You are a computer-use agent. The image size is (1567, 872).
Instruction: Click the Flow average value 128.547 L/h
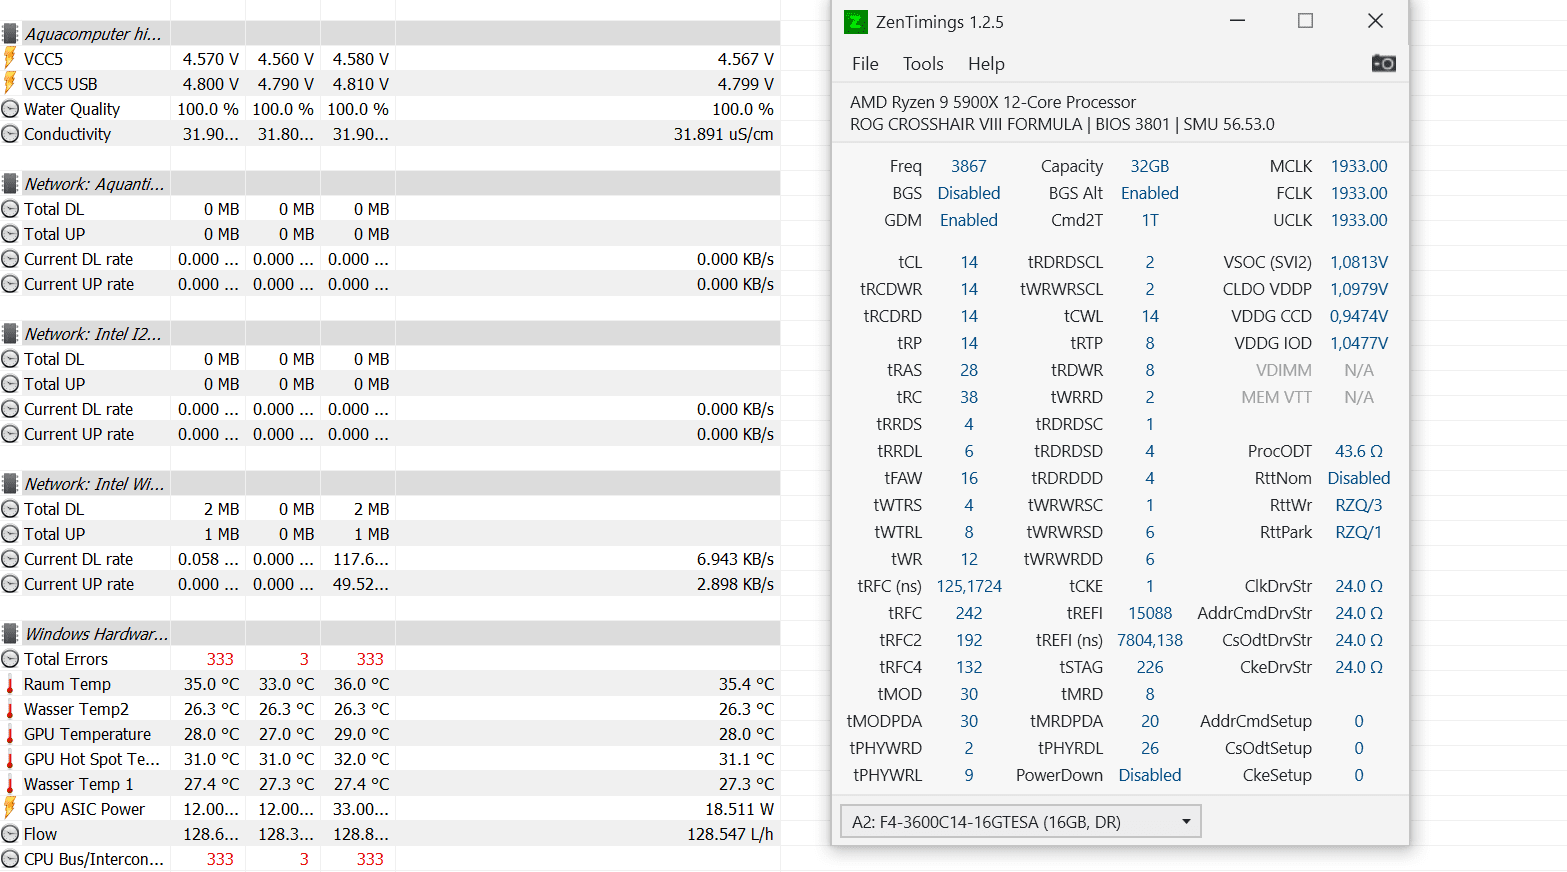[x=730, y=834]
